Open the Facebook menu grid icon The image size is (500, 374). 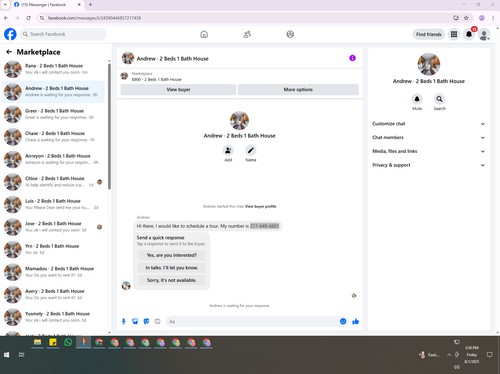[454, 34]
